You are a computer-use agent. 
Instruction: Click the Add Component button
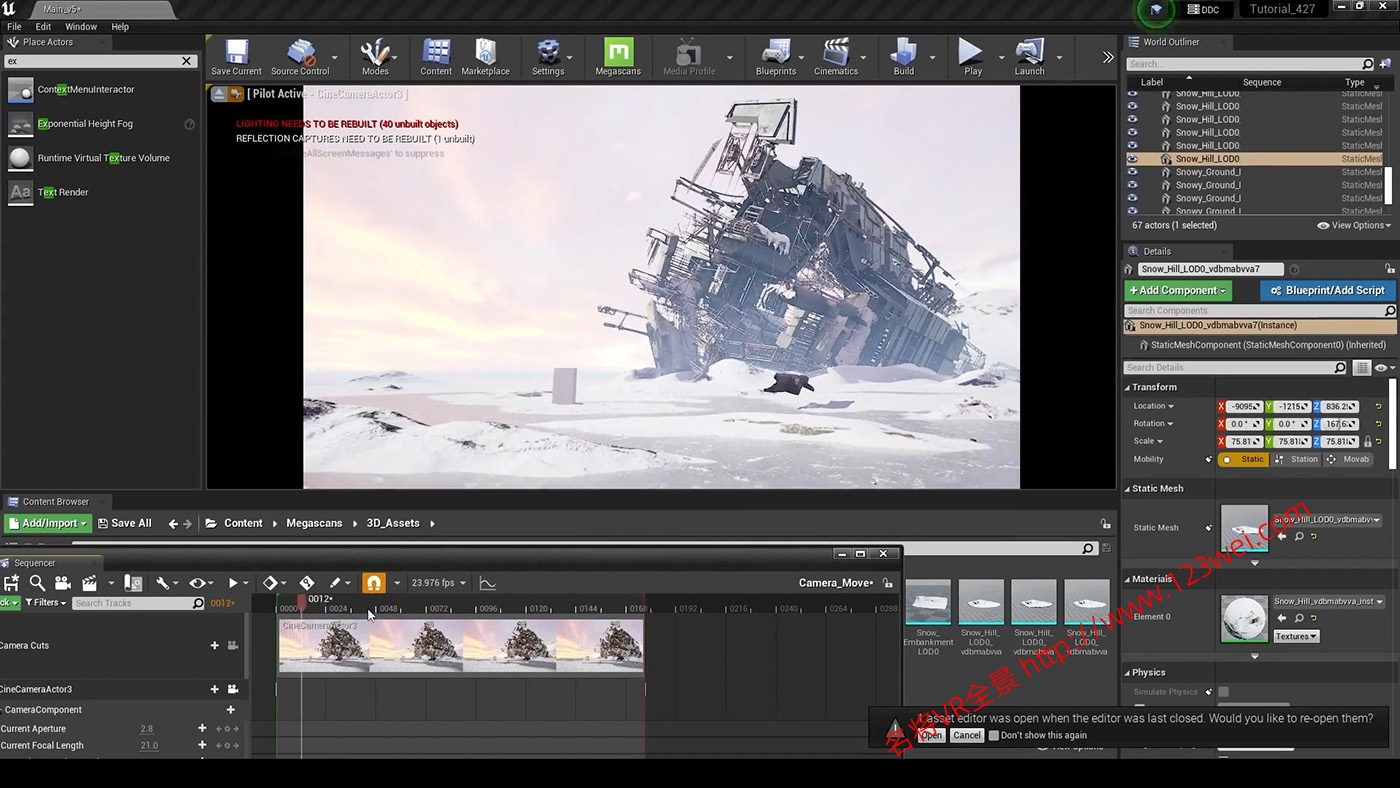coord(1178,290)
